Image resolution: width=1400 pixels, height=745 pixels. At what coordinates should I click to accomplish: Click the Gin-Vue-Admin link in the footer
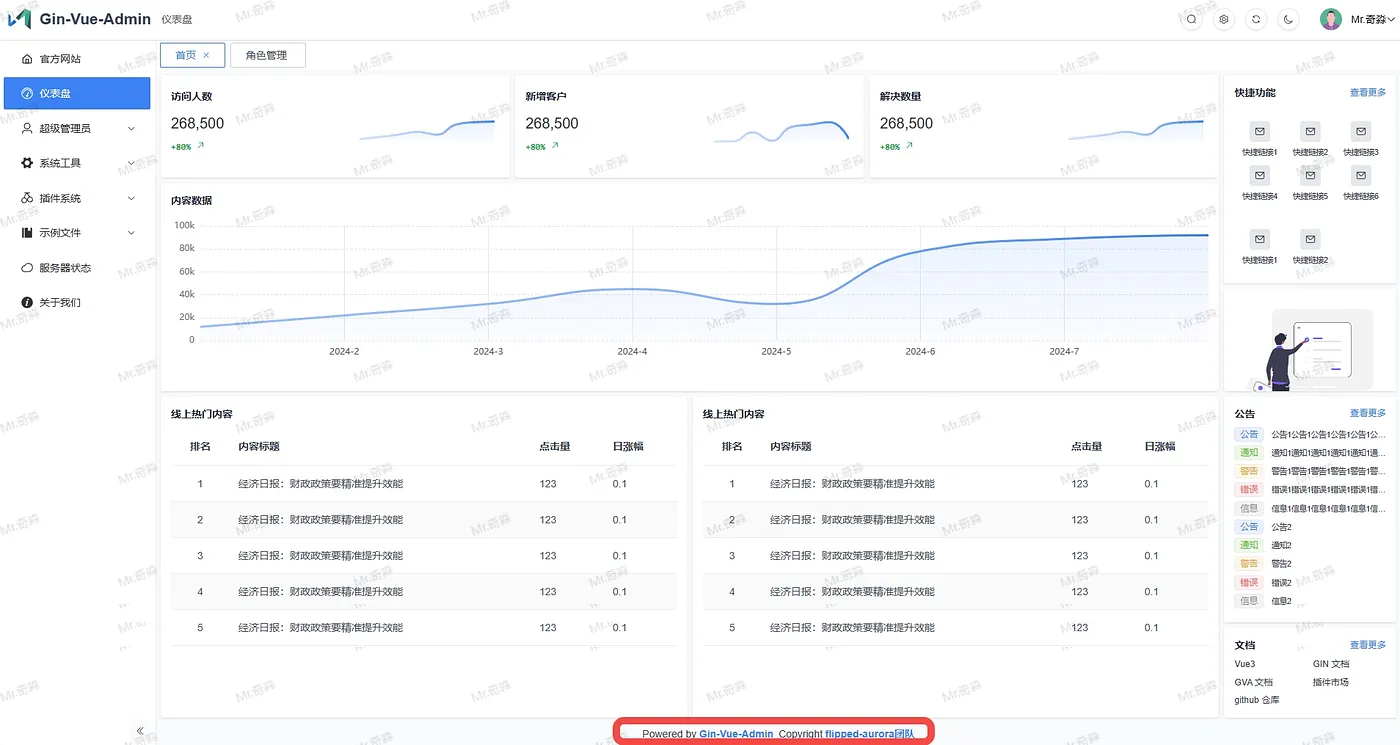736,734
